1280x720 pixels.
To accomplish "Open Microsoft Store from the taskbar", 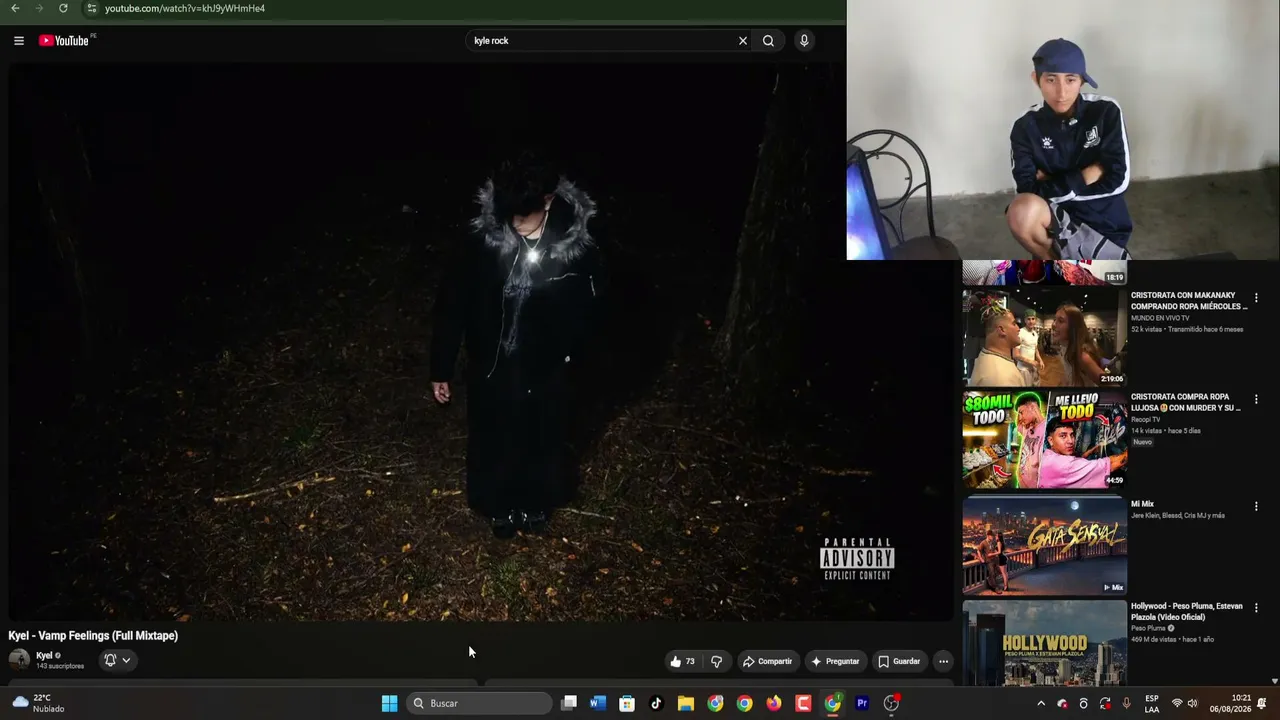I will (627, 703).
